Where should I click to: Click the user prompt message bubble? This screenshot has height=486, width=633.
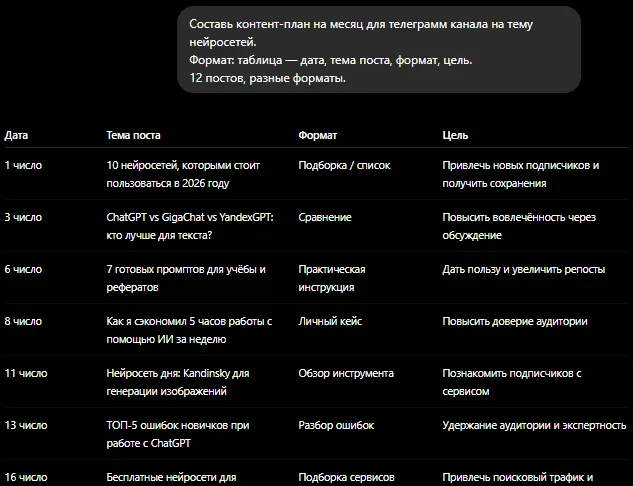[379, 50]
